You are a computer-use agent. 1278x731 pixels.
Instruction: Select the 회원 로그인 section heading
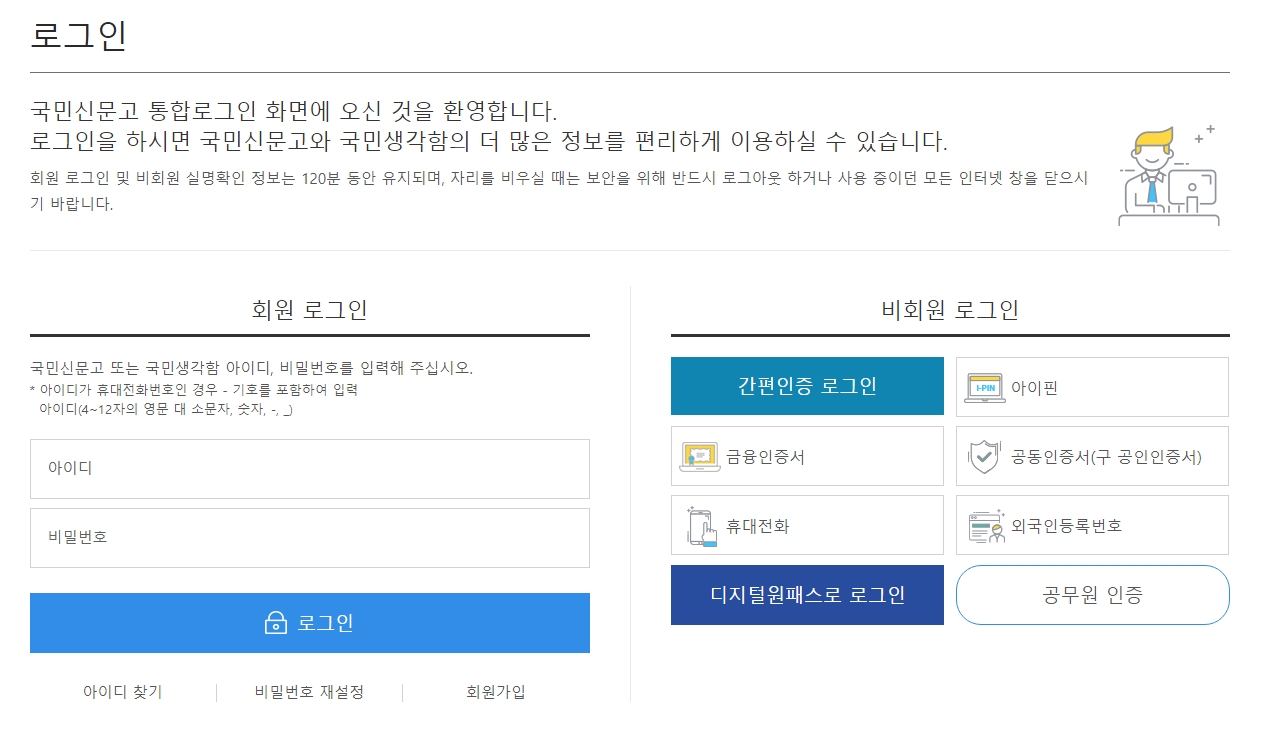tap(309, 309)
